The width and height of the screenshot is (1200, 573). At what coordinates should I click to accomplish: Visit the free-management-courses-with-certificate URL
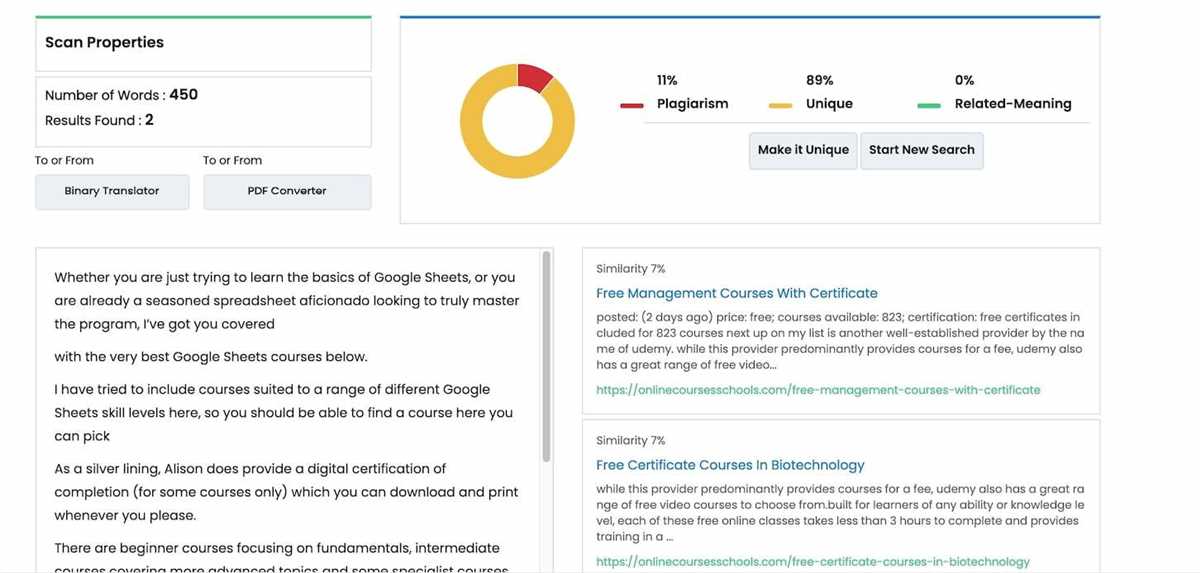[x=818, y=390]
